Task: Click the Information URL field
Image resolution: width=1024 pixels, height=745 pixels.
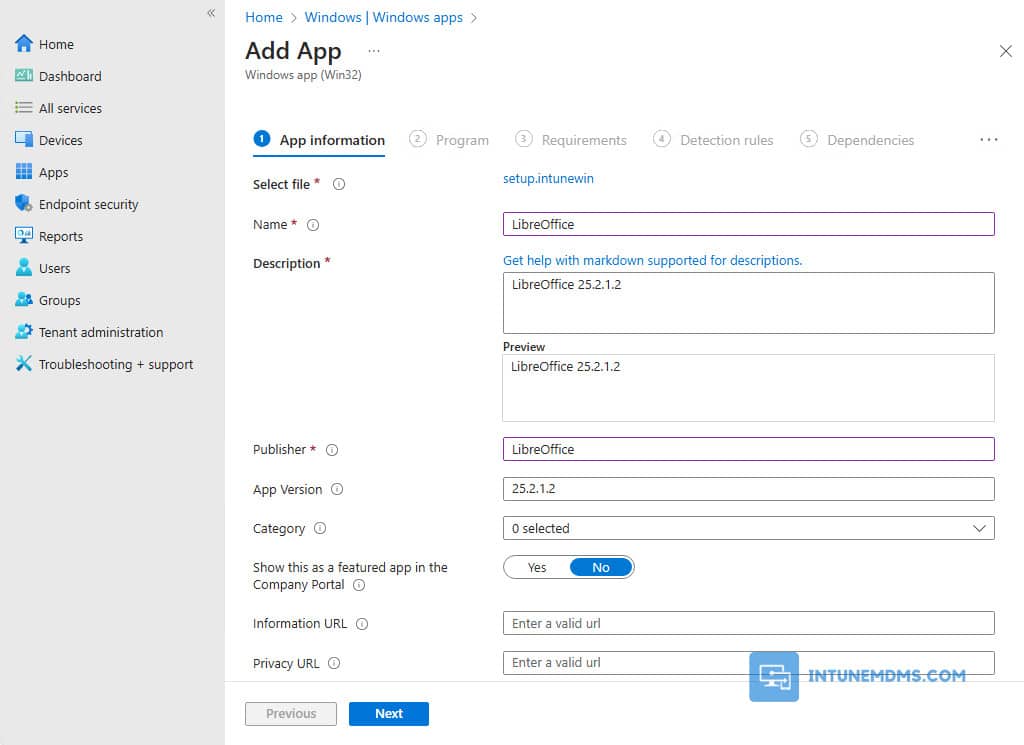Action: click(748, 623)
